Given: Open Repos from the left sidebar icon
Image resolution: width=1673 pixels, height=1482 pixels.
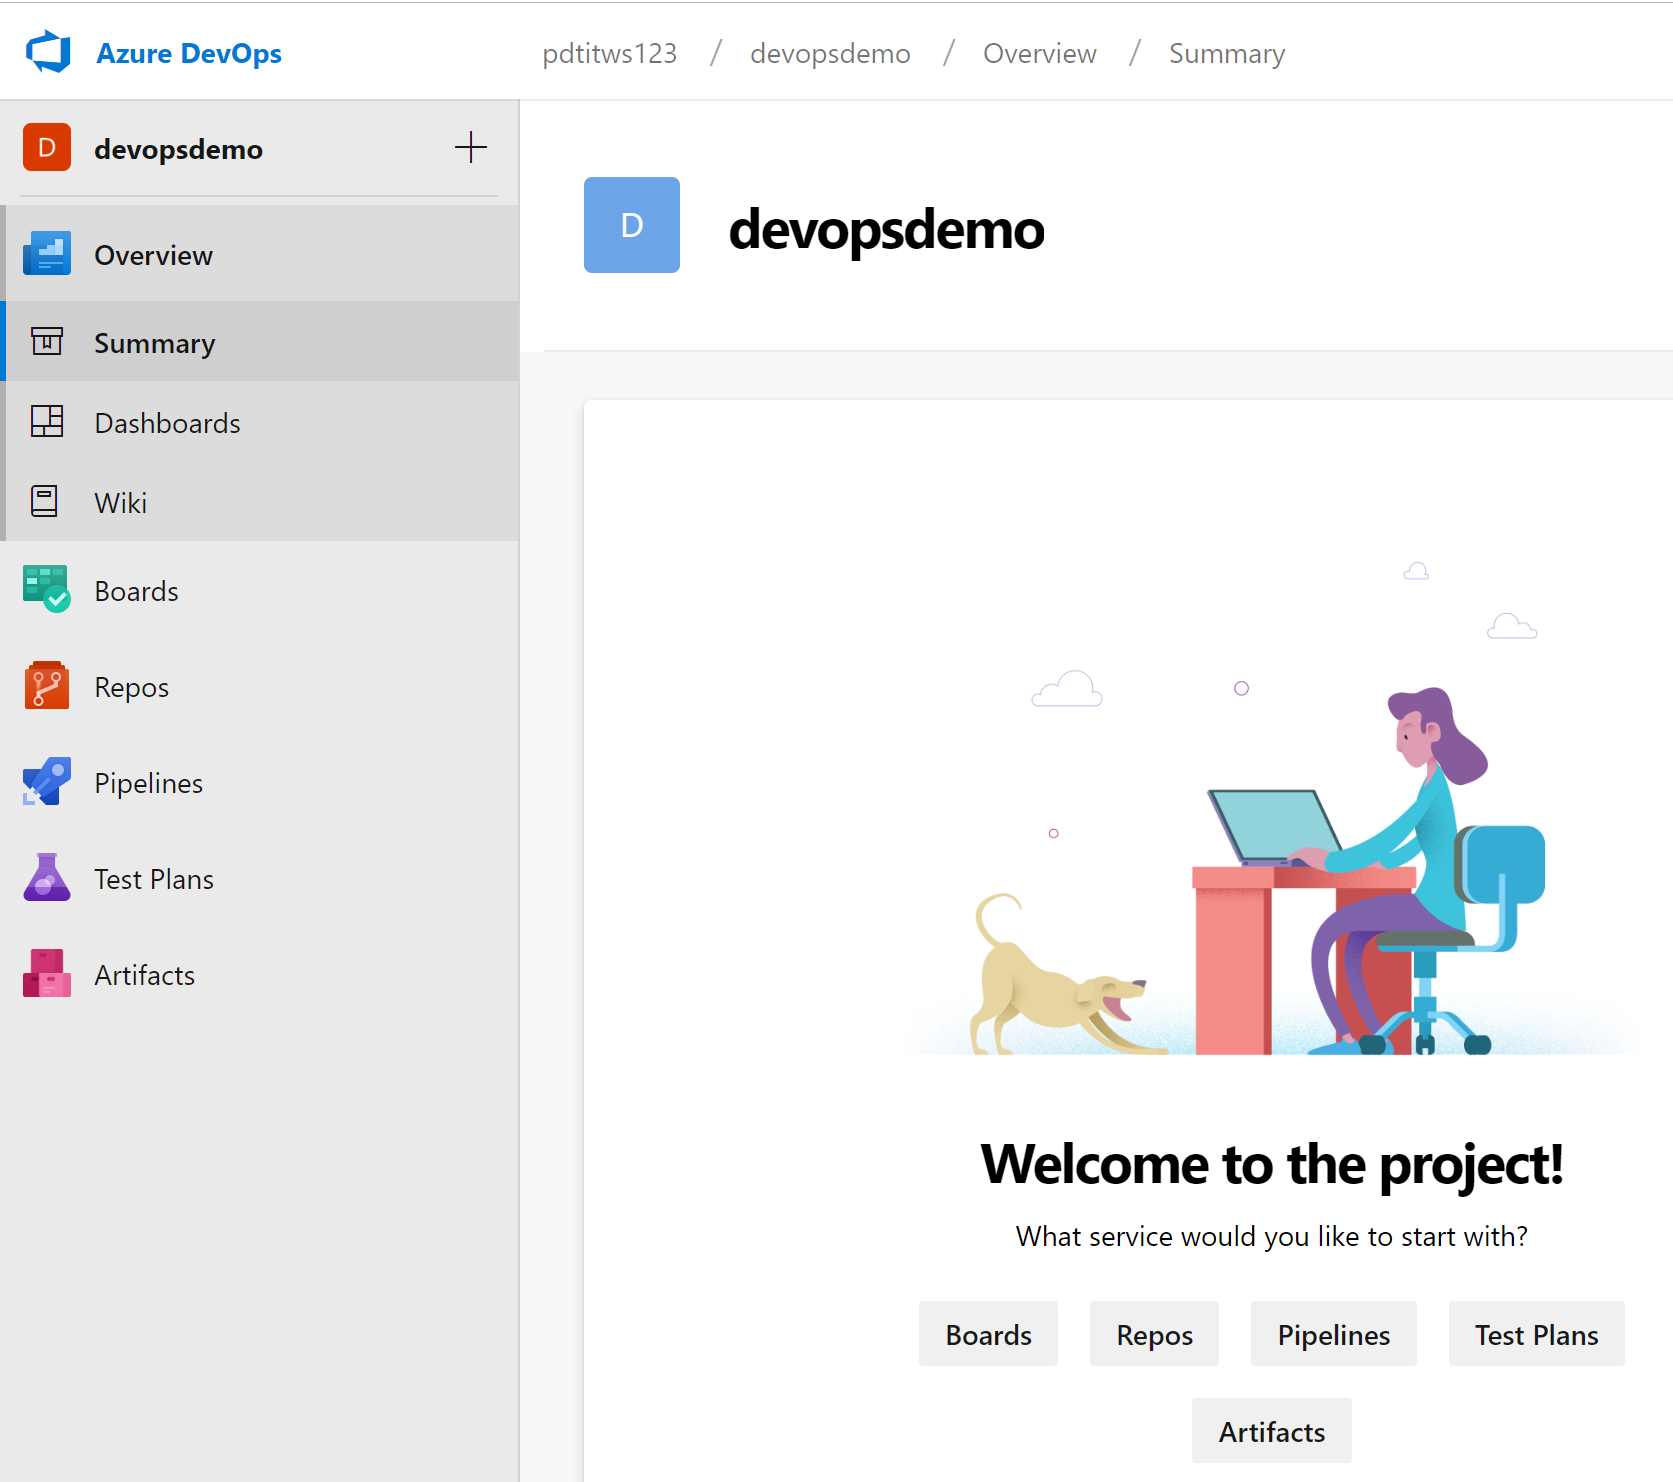Looking at the screenshot, I should pyautogui.click(x=46, y=686).
